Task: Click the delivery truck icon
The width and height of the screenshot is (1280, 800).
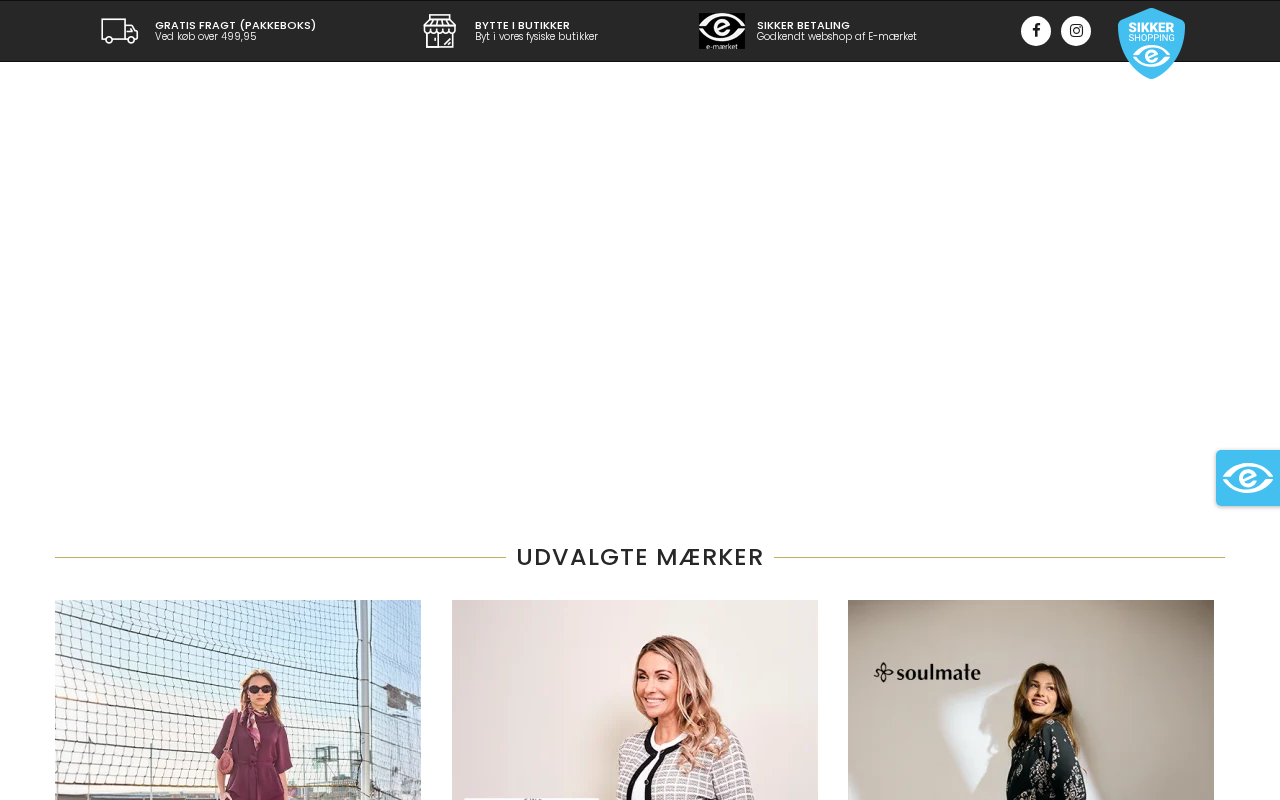Action: click(120, 31)
